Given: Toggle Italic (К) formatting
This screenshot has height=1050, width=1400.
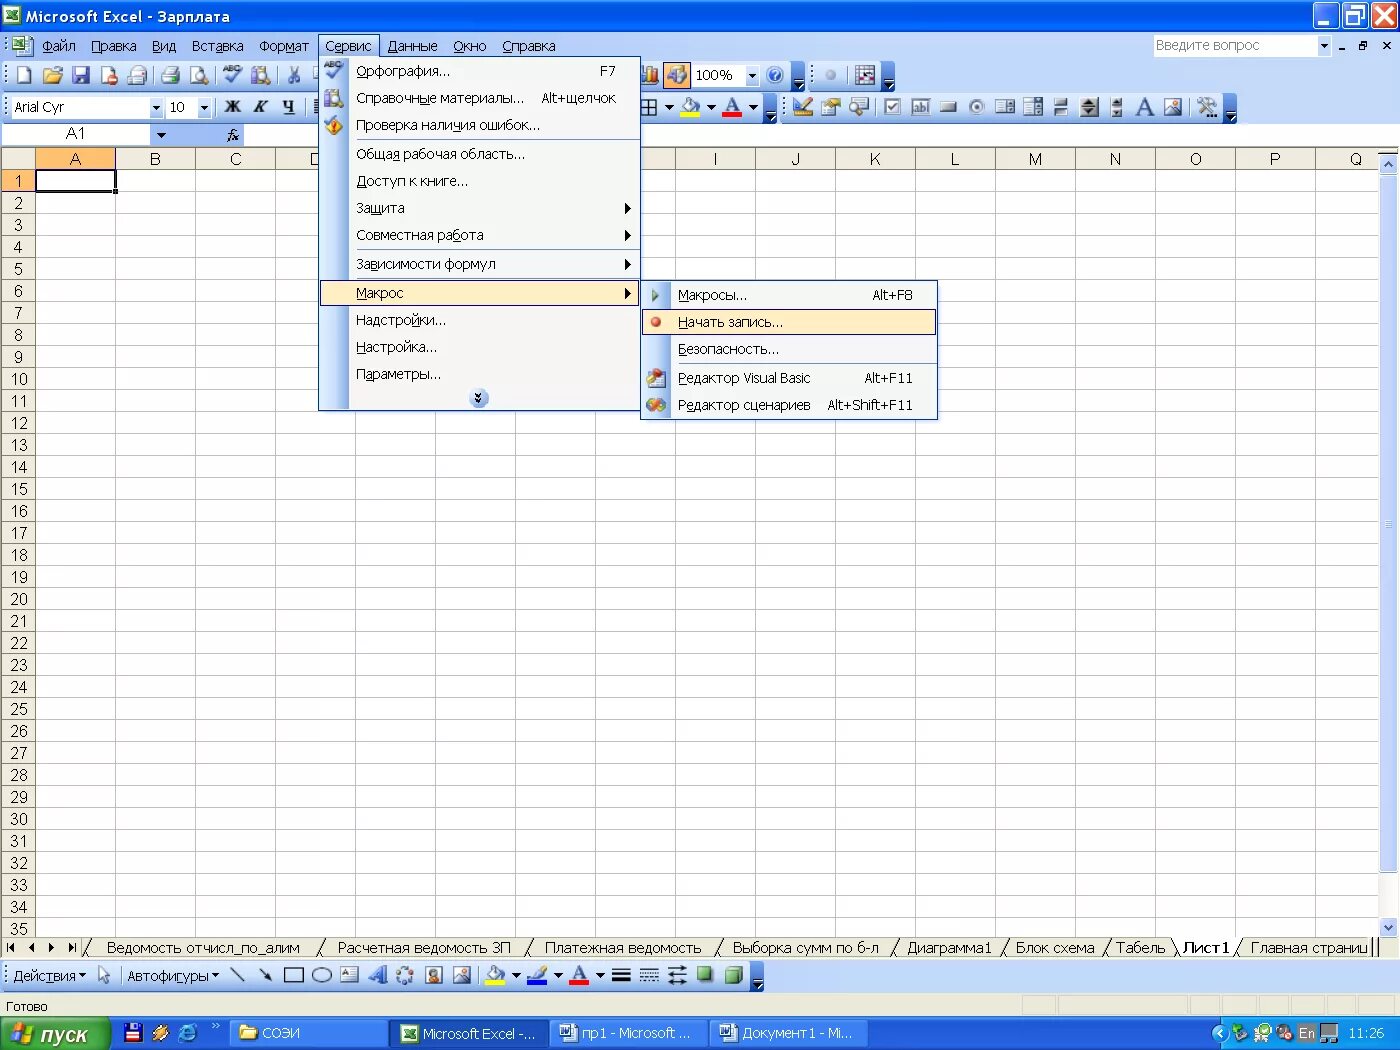Looking at the screenshot, I should 261,107.
